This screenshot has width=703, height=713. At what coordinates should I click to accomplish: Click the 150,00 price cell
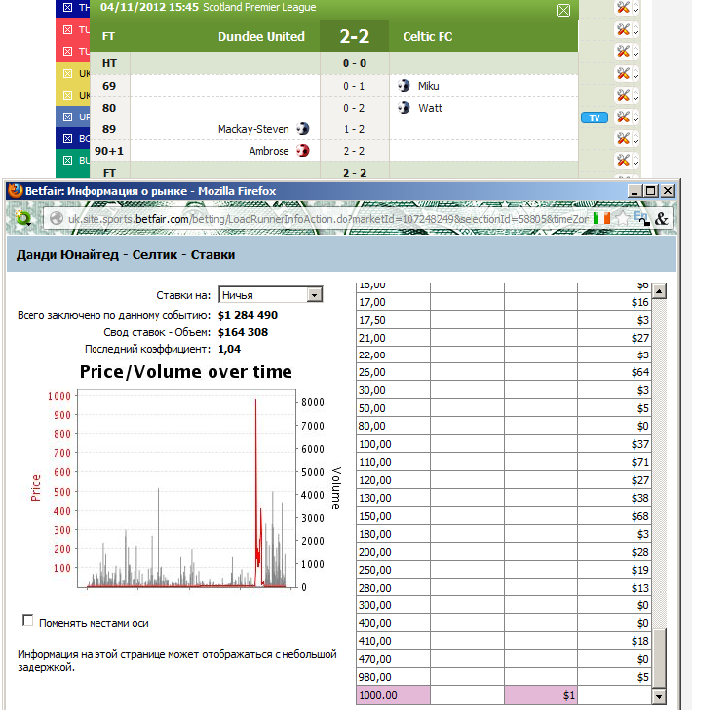[x=393, y=516]
